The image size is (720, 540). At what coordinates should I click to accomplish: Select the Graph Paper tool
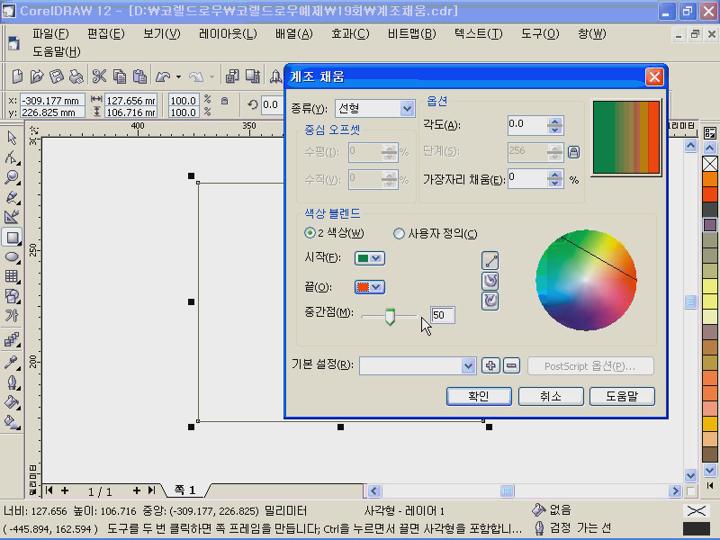click(11, 276)
